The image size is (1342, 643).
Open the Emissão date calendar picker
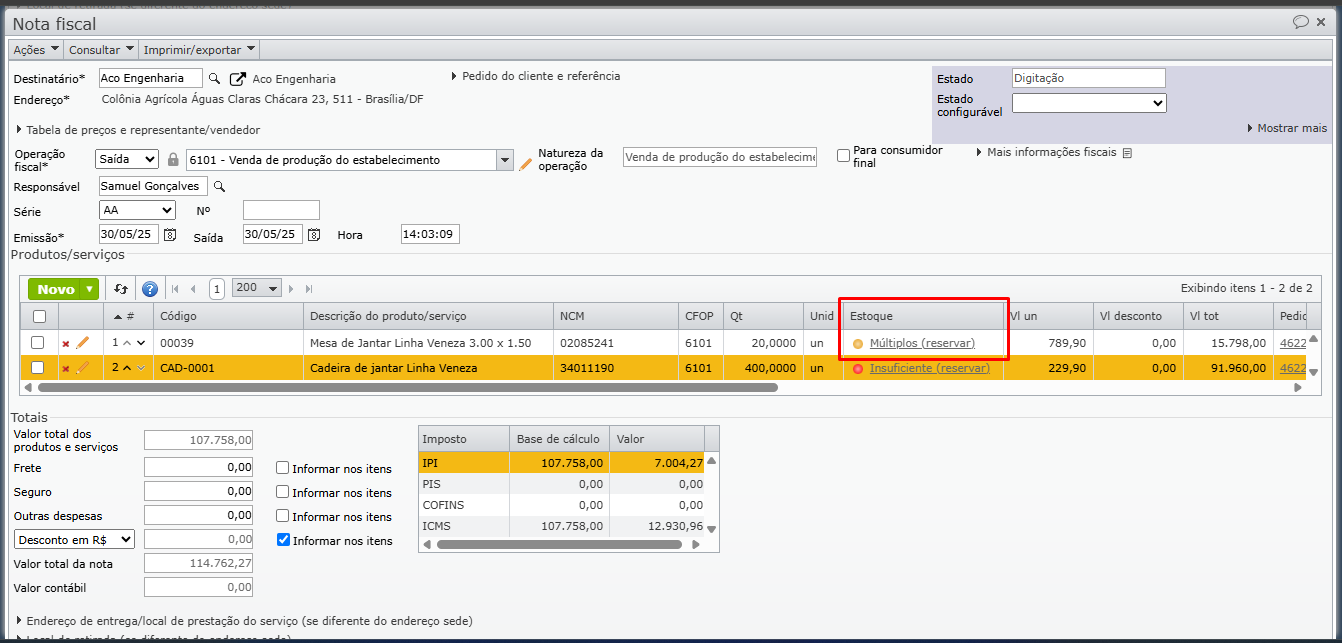(170, 234)
